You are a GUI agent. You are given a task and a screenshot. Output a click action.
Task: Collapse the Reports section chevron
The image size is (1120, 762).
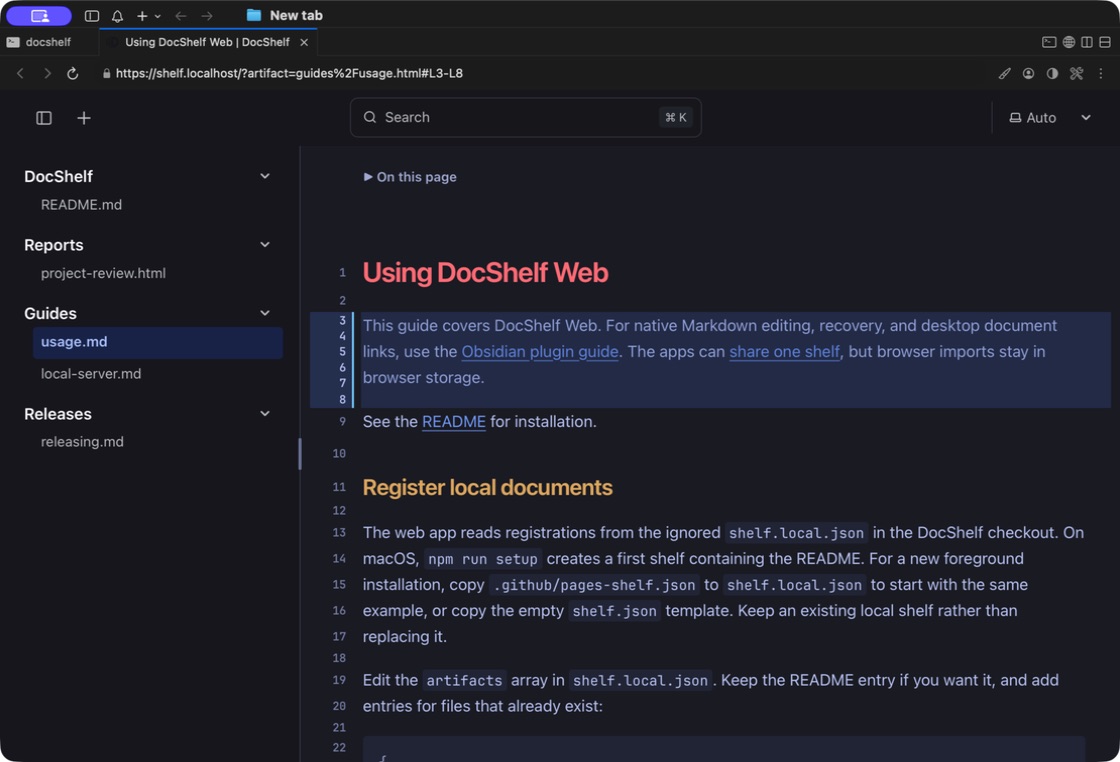coord(265,244)
